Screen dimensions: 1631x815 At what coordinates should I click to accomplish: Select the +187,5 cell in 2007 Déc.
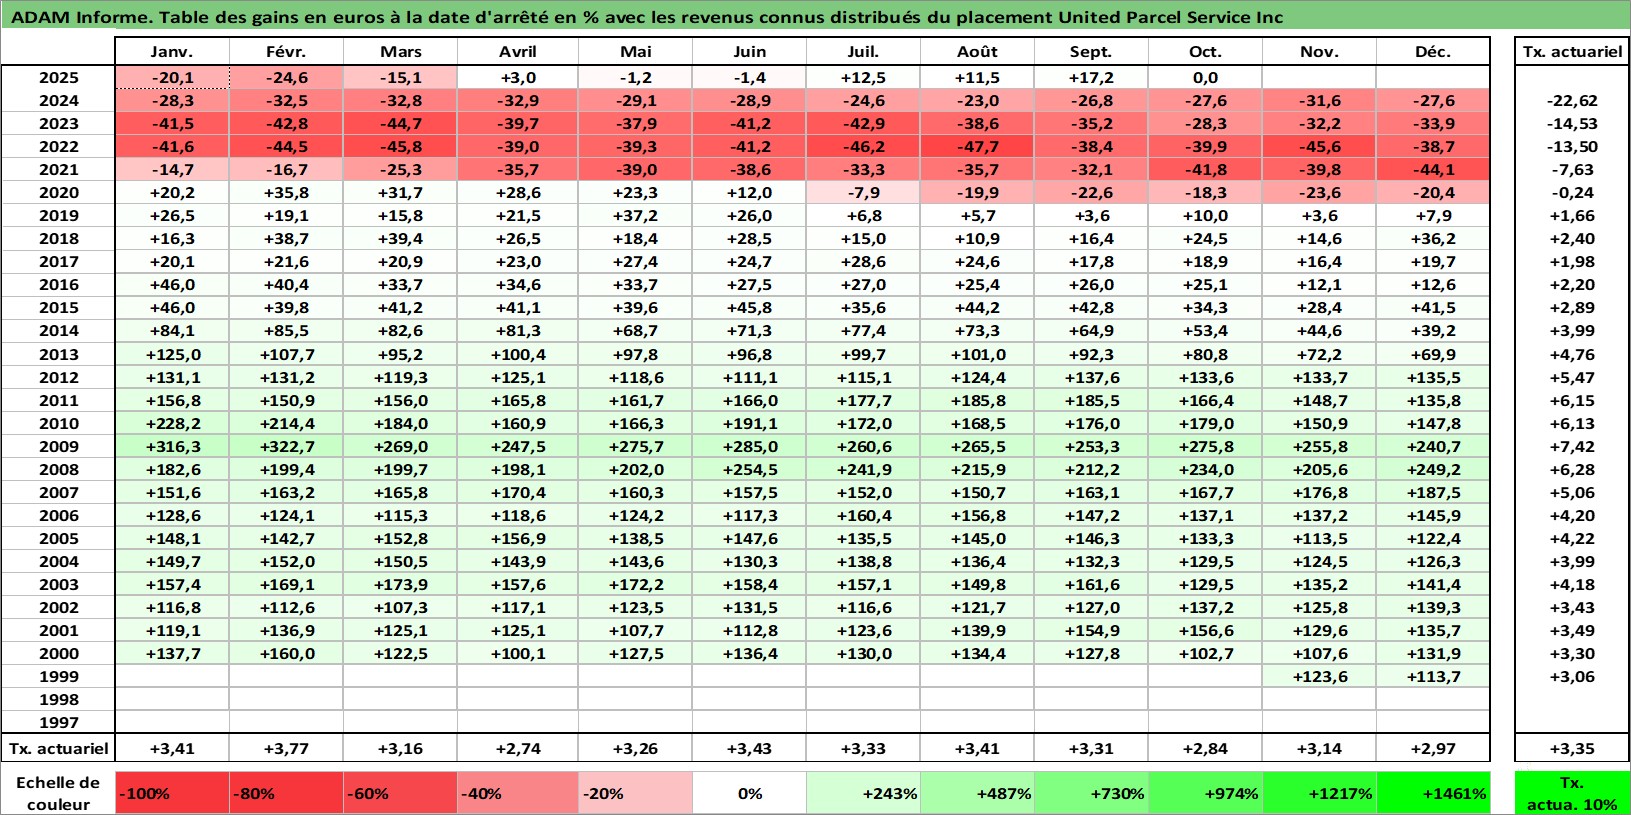1433,492
